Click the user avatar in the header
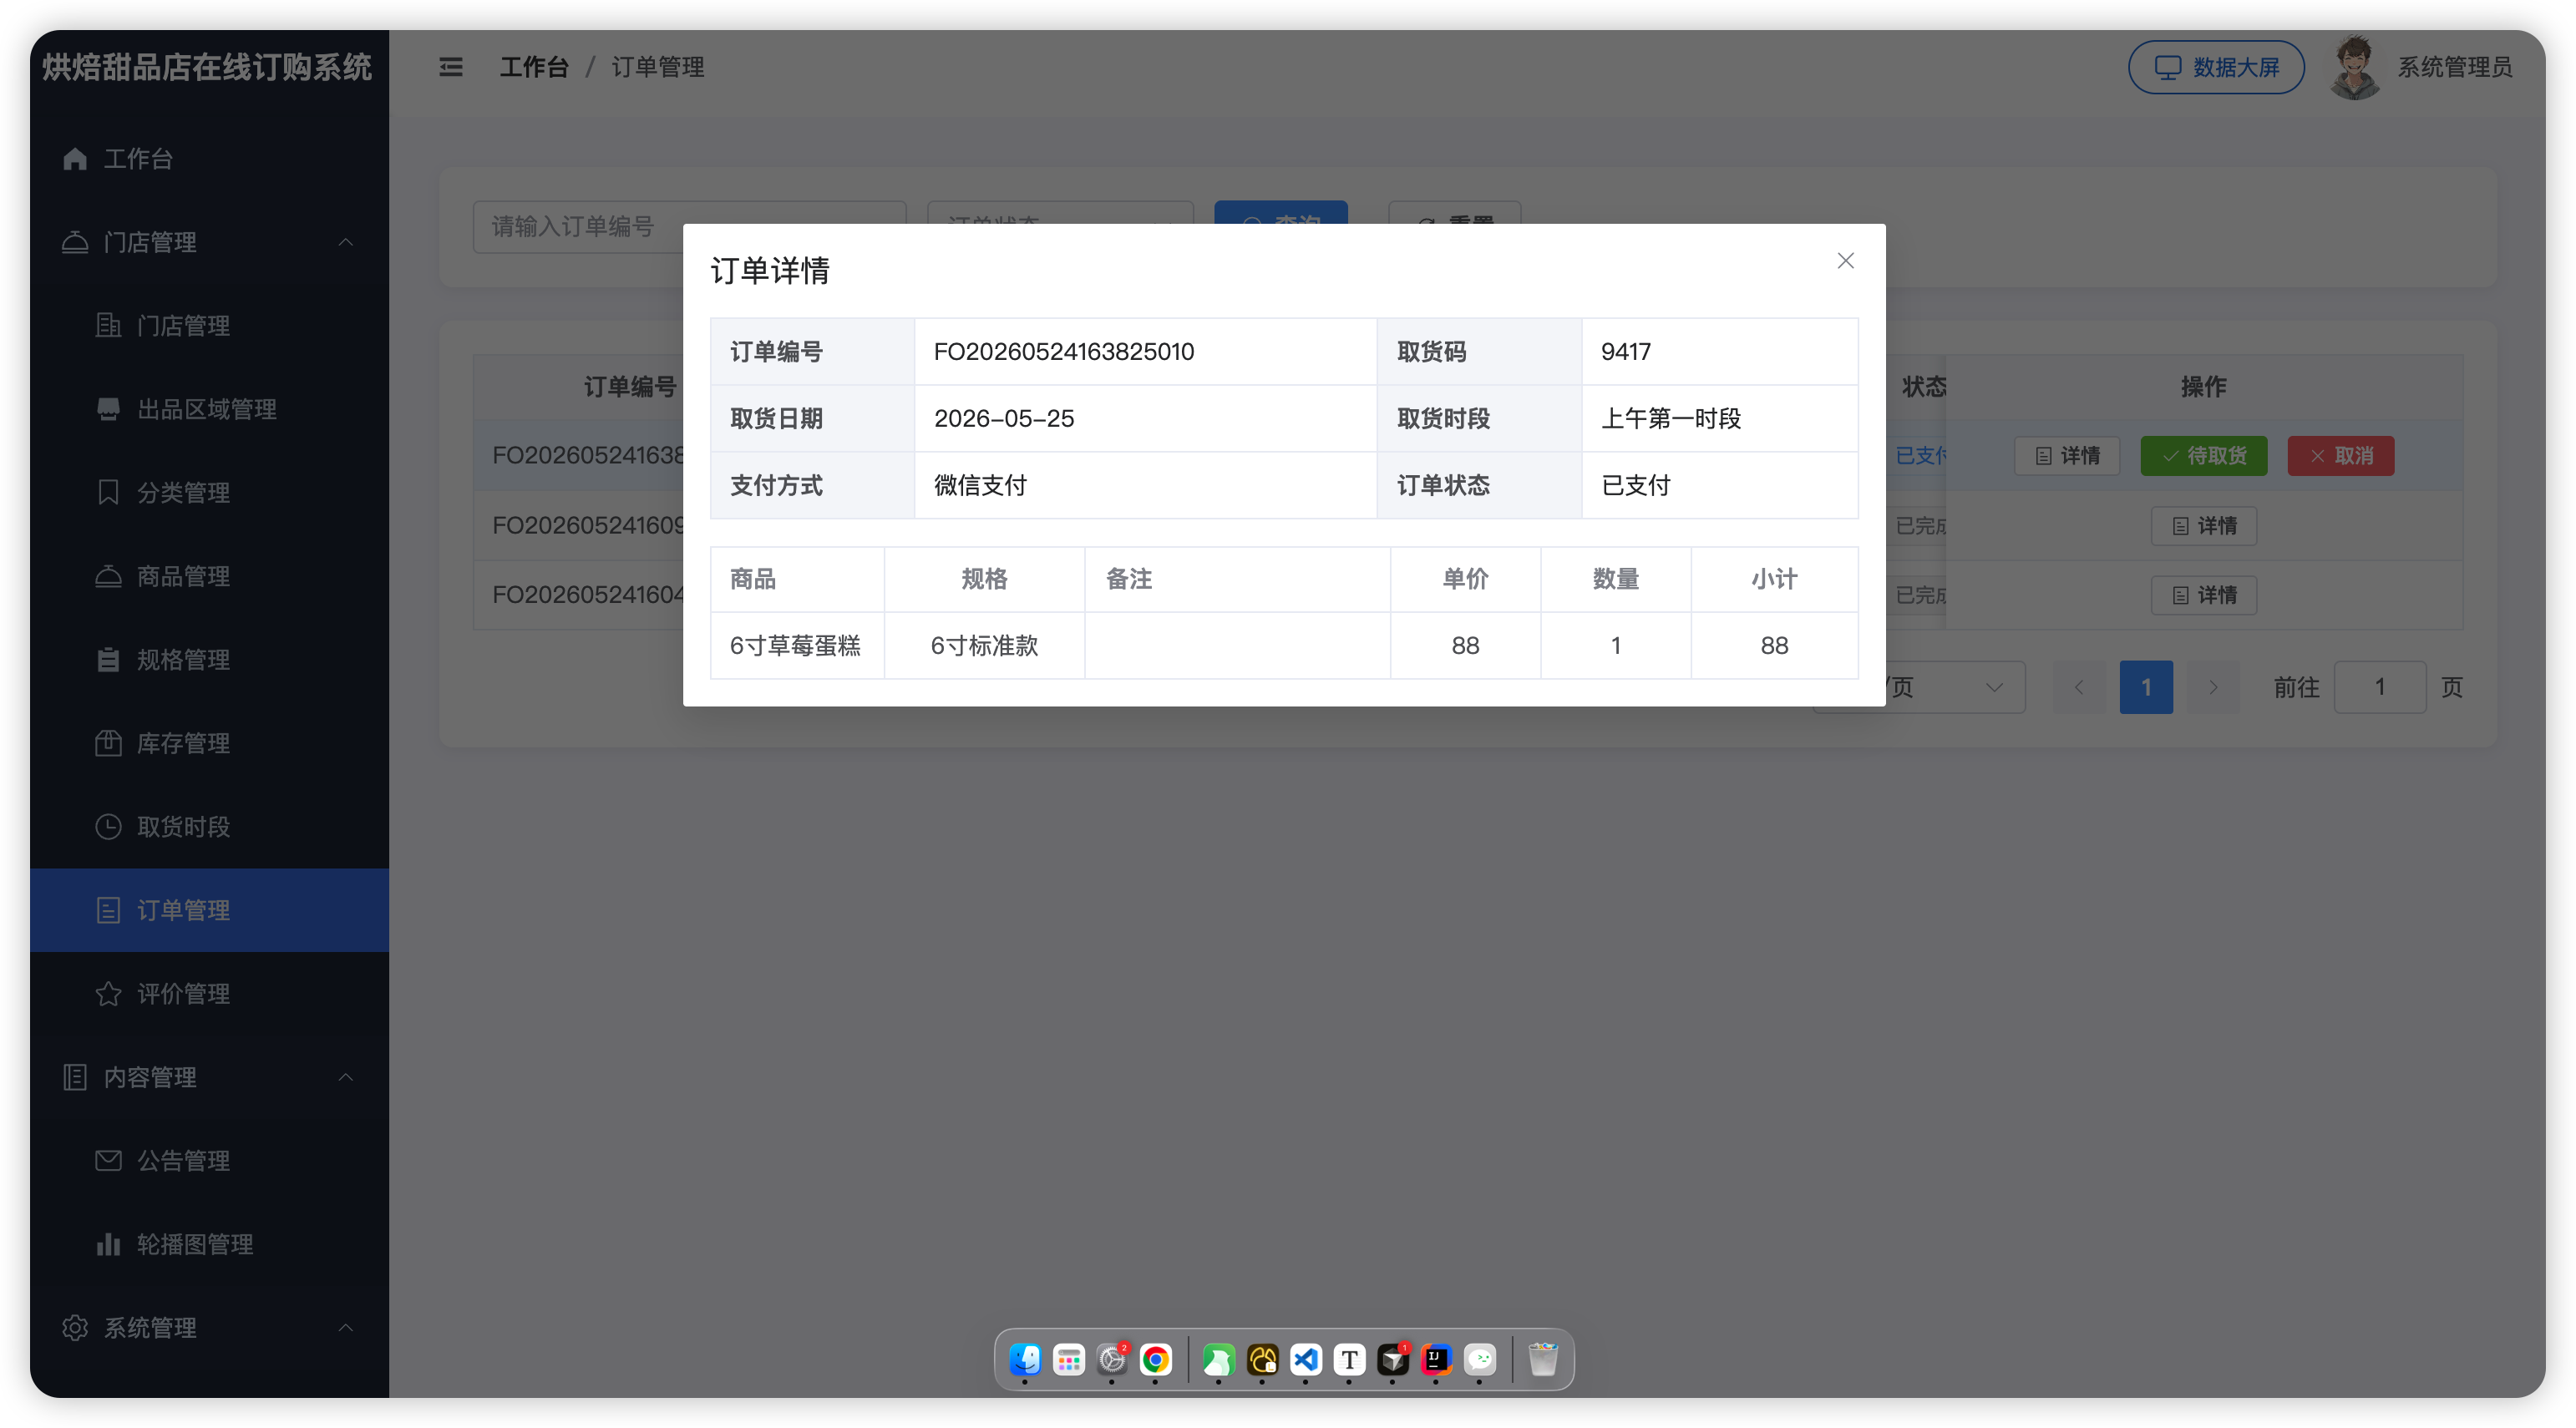Screen dimensions: 2576x1428 coord(2355,67)
